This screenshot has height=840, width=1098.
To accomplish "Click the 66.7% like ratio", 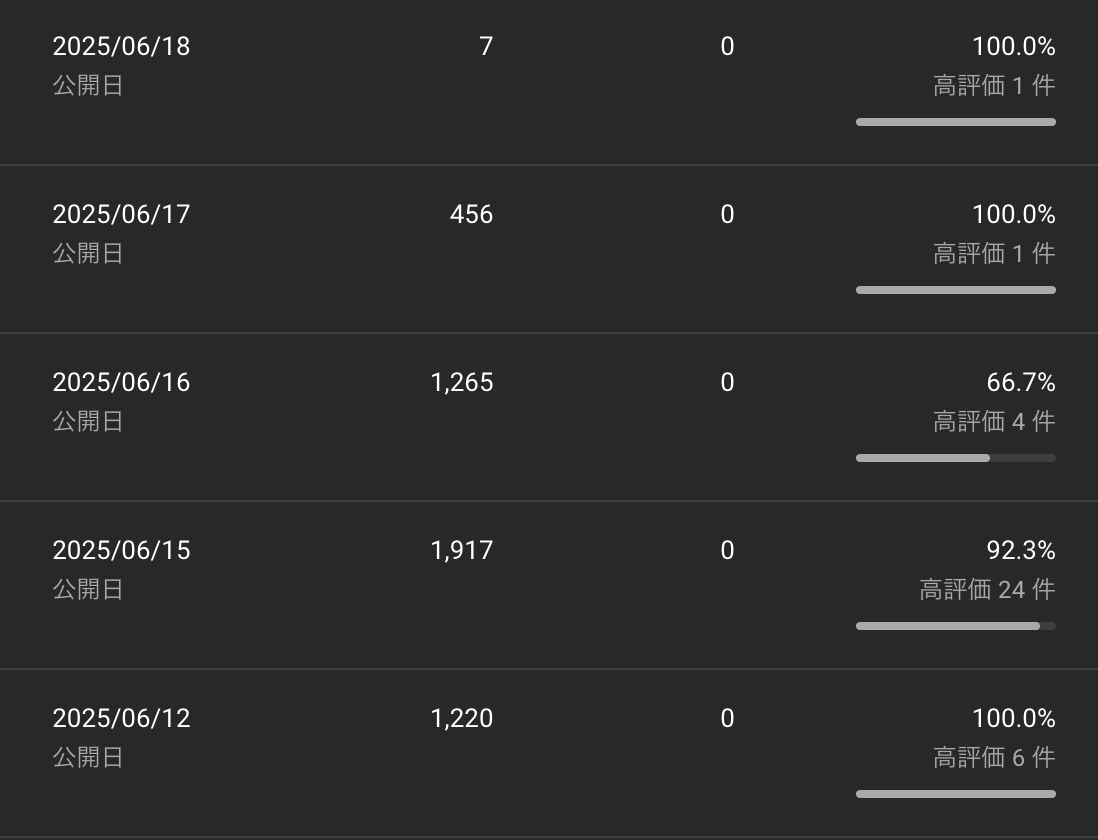I will [1021, 382].
